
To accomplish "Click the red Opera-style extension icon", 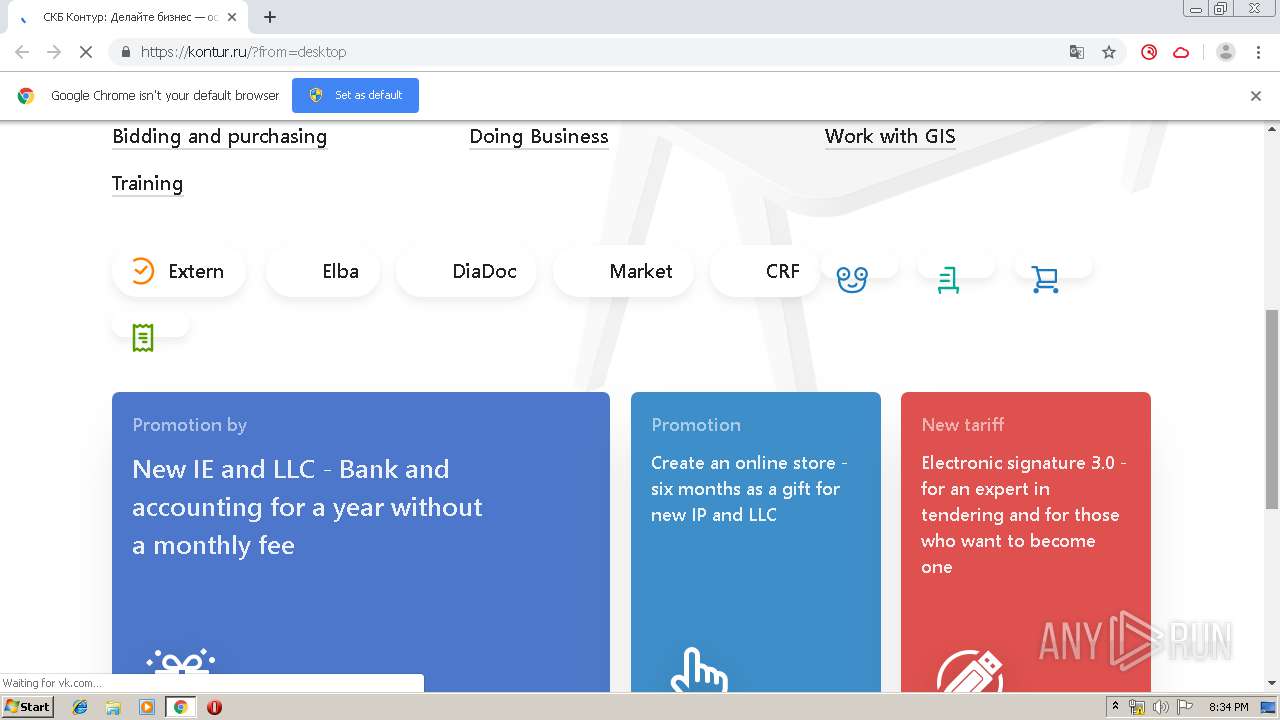I will [x=1149, y=52].
